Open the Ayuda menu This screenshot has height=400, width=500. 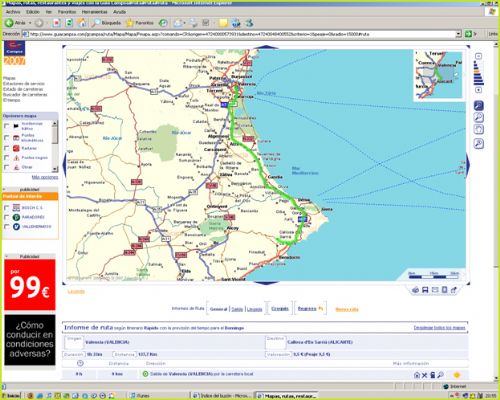tap(119, 12)
